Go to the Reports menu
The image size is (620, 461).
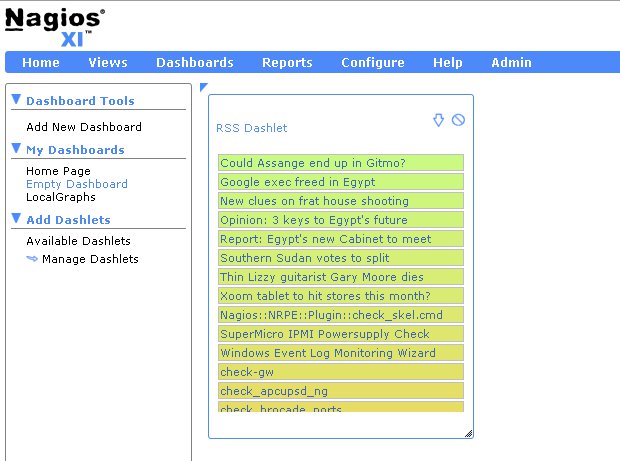click(287, 62)
